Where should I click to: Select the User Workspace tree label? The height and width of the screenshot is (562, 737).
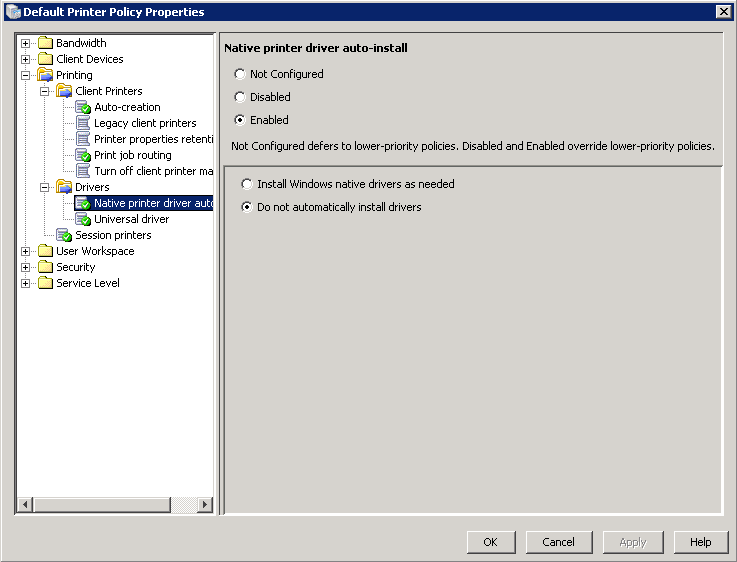coord(95,251)
